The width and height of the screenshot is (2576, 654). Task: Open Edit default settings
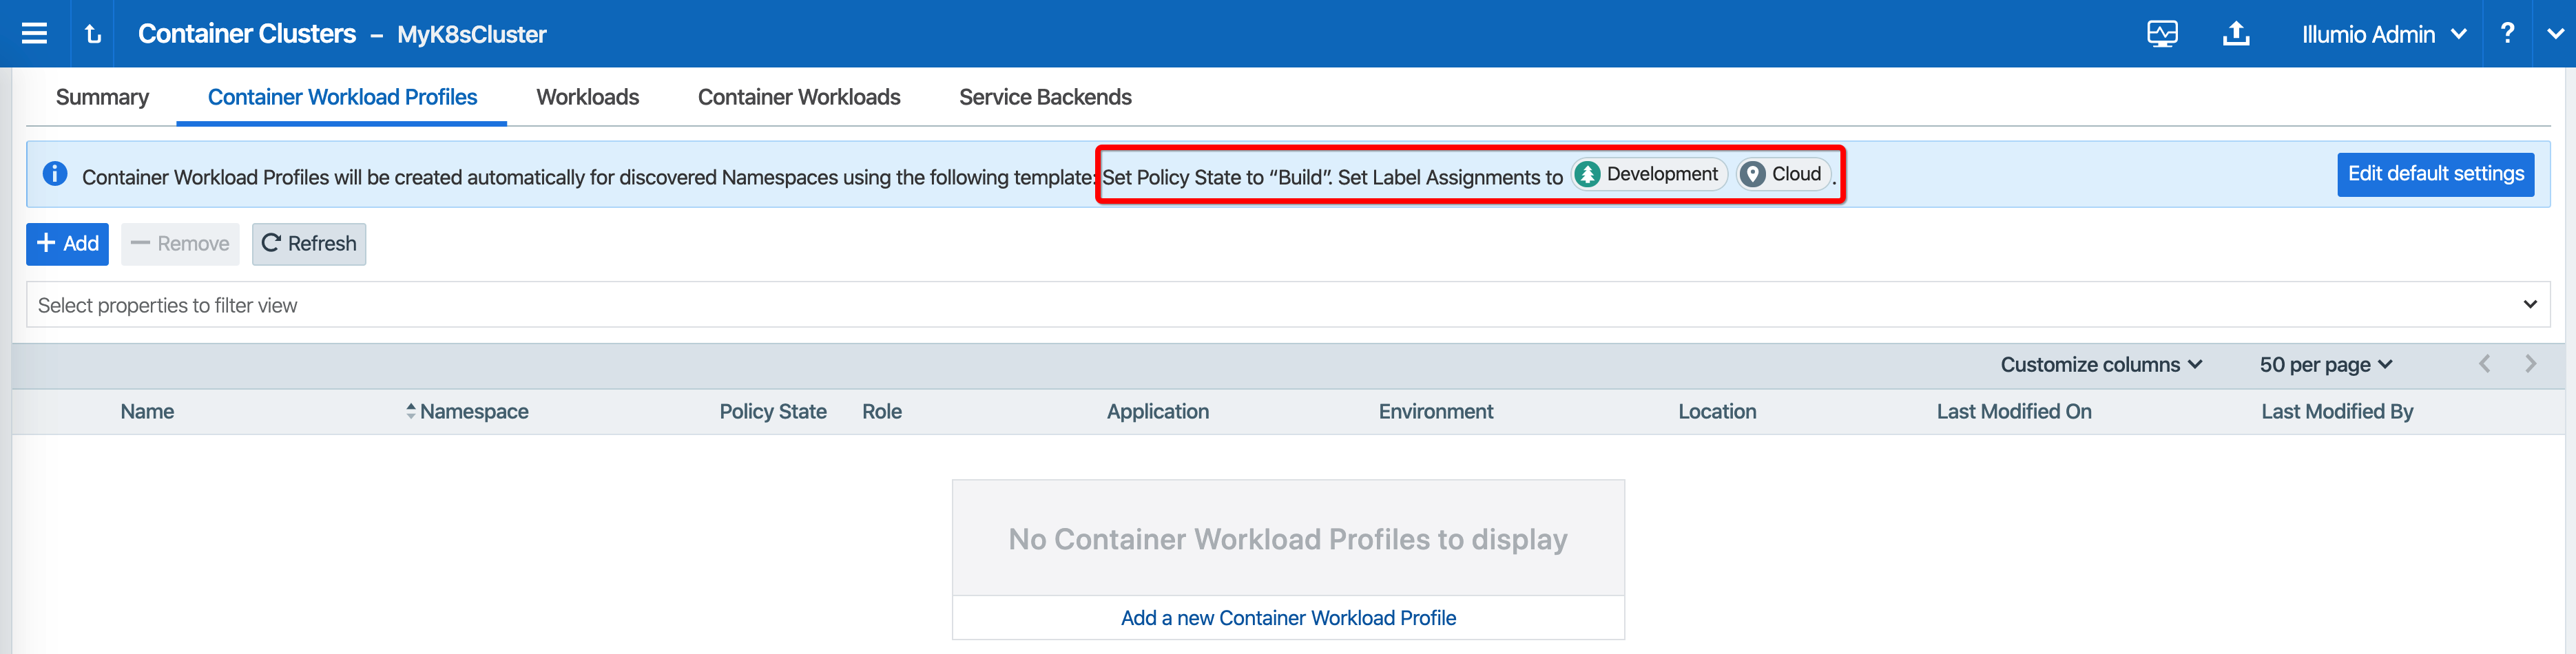2436,173
